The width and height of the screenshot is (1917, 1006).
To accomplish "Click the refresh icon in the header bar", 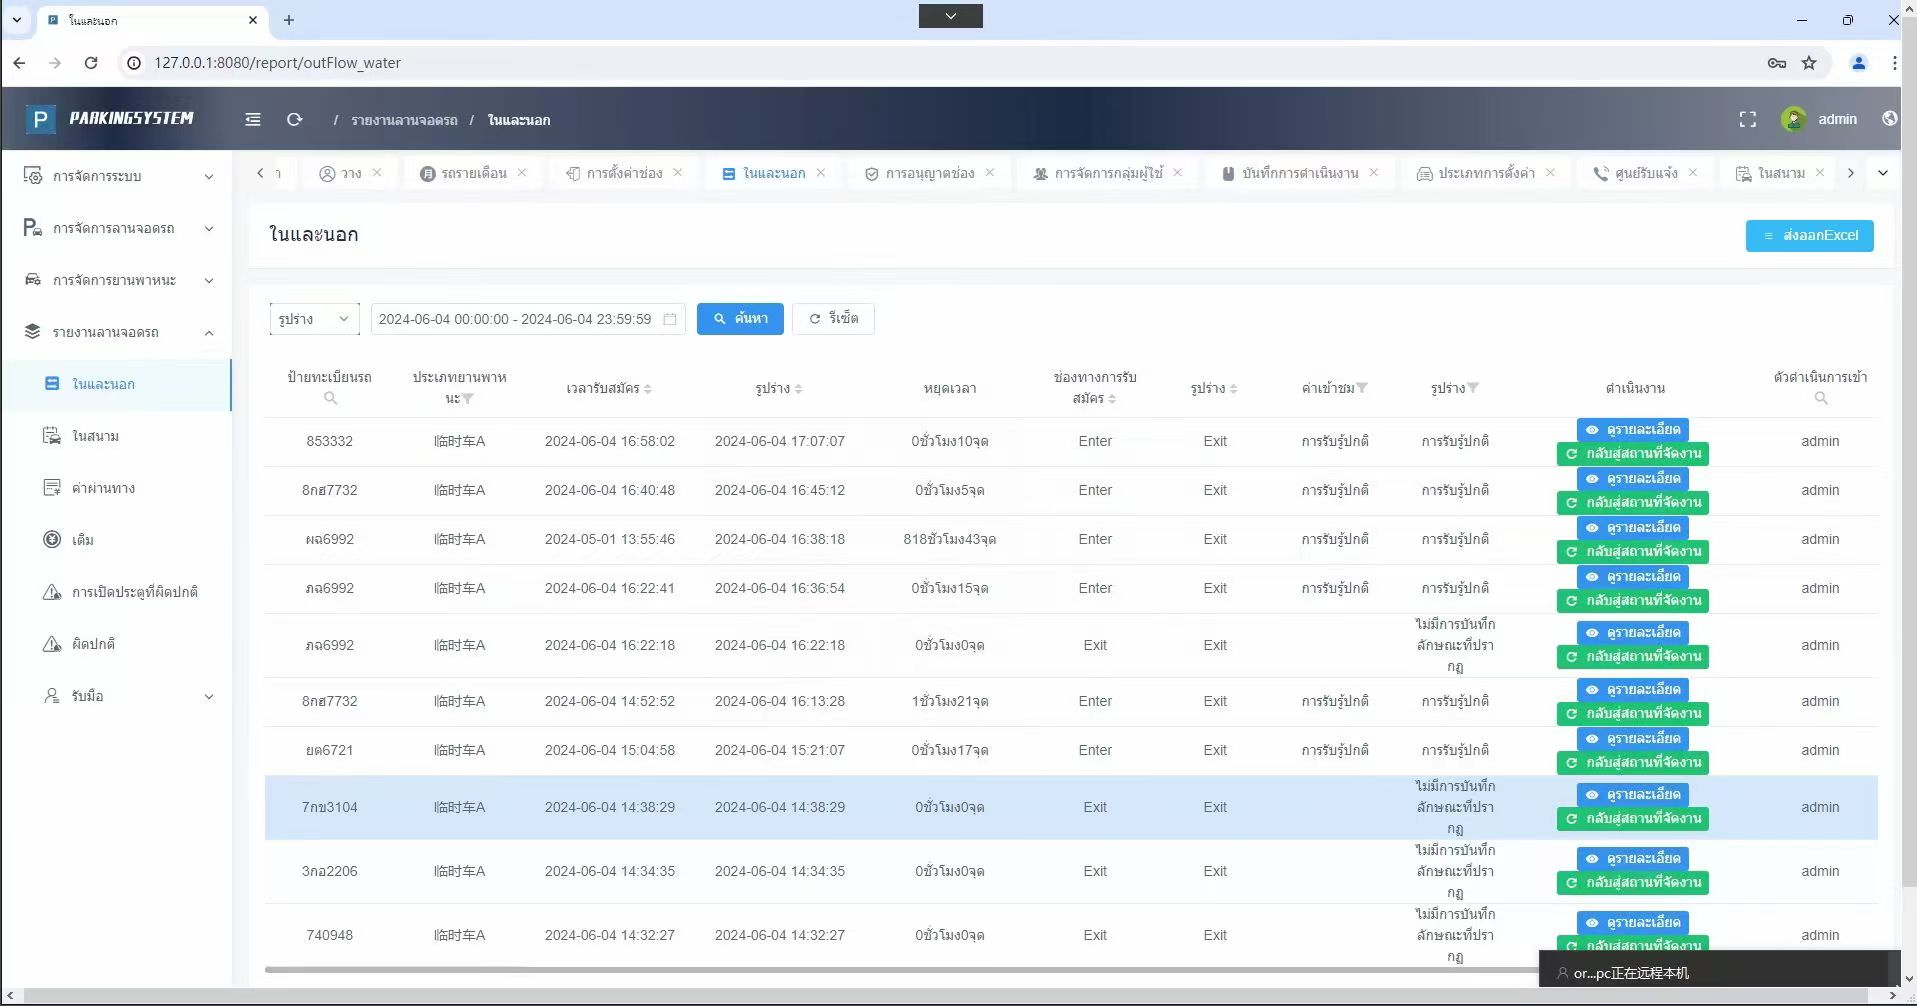I will [294, 119].
